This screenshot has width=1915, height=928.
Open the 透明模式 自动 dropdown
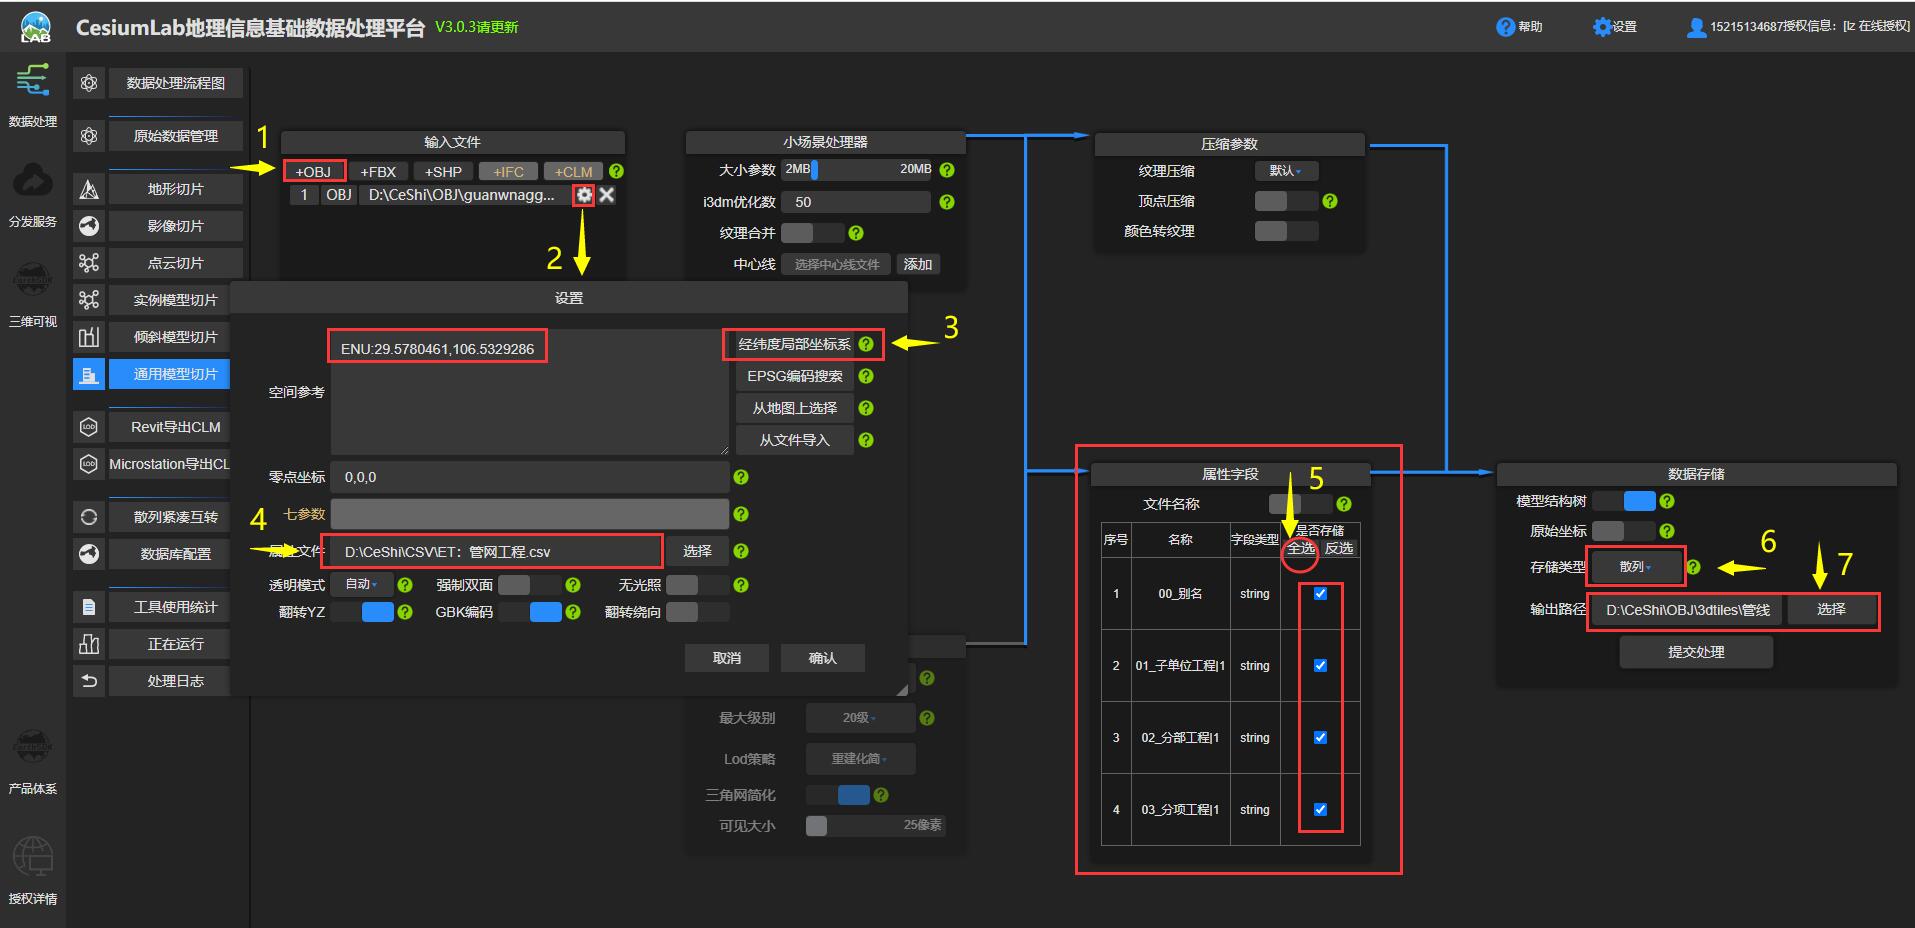pos(362,584)
